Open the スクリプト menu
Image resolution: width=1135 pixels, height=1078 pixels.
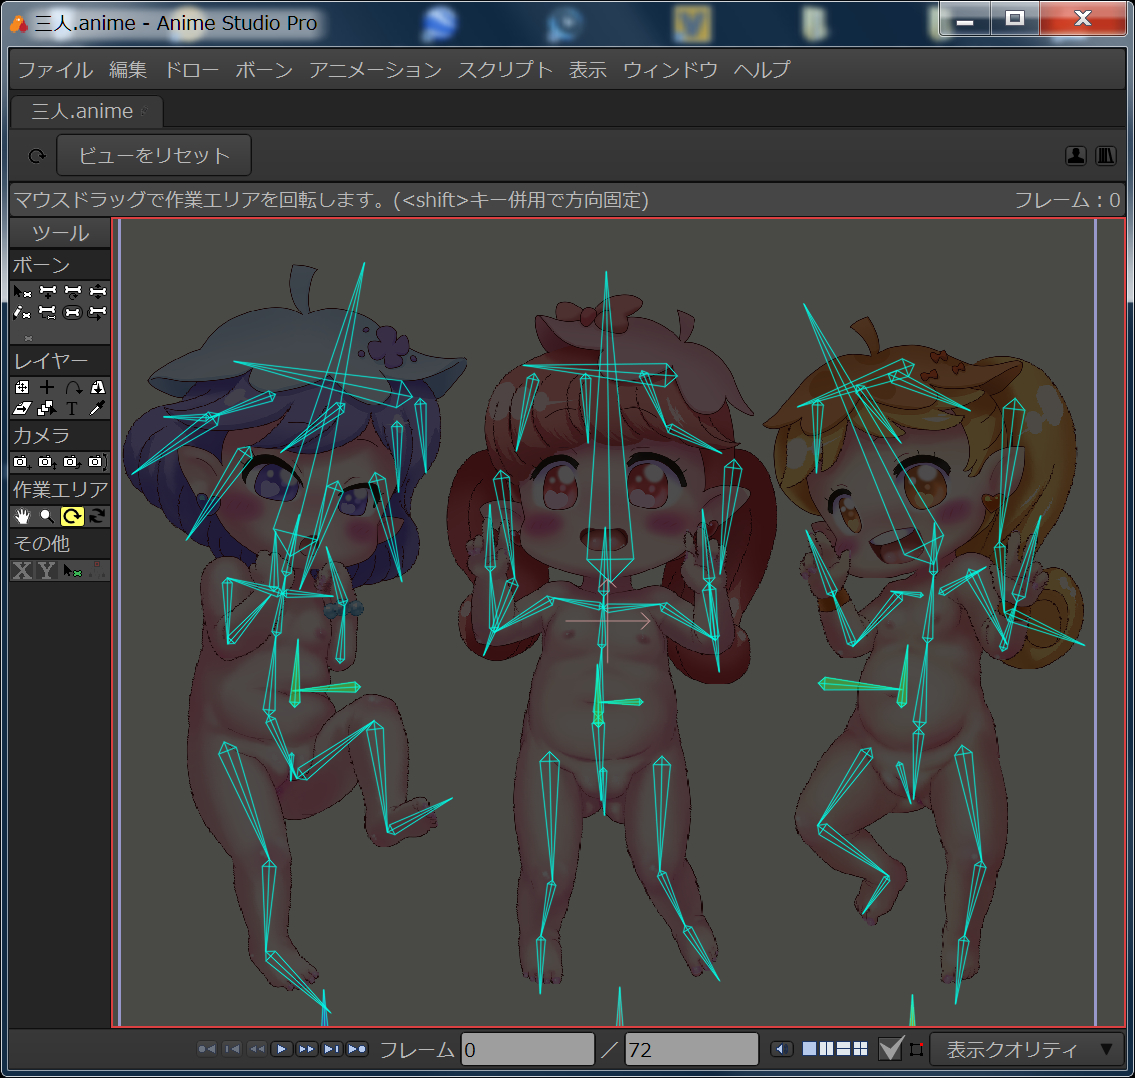pyautogui.click(x=505, y=70)
